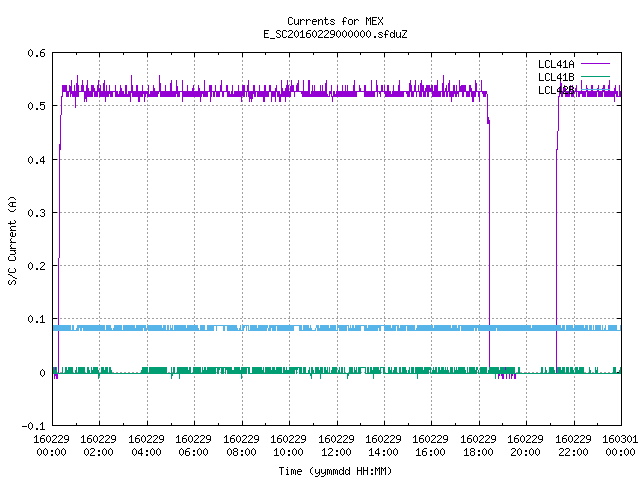640x480 pixels.
Task: Click the 160229 04:00 time tick label
Action: (x=146, y=446)
